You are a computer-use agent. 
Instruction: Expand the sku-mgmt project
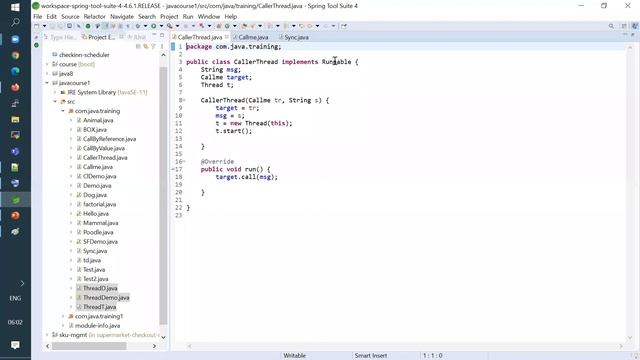point(47,335)
